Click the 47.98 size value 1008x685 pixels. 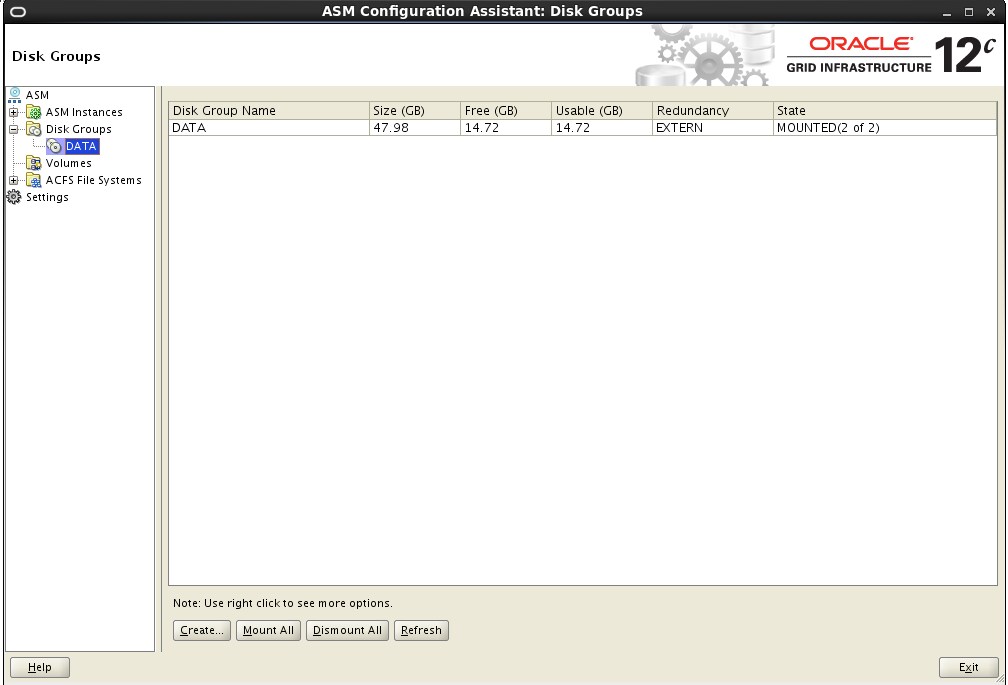(x=415, y=128)
